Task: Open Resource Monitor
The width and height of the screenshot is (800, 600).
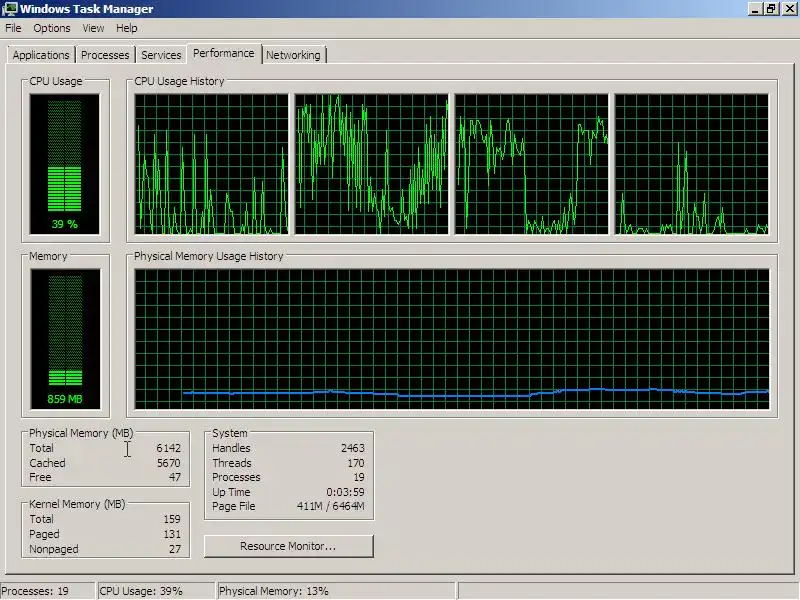Action: (x=288, y=546)
